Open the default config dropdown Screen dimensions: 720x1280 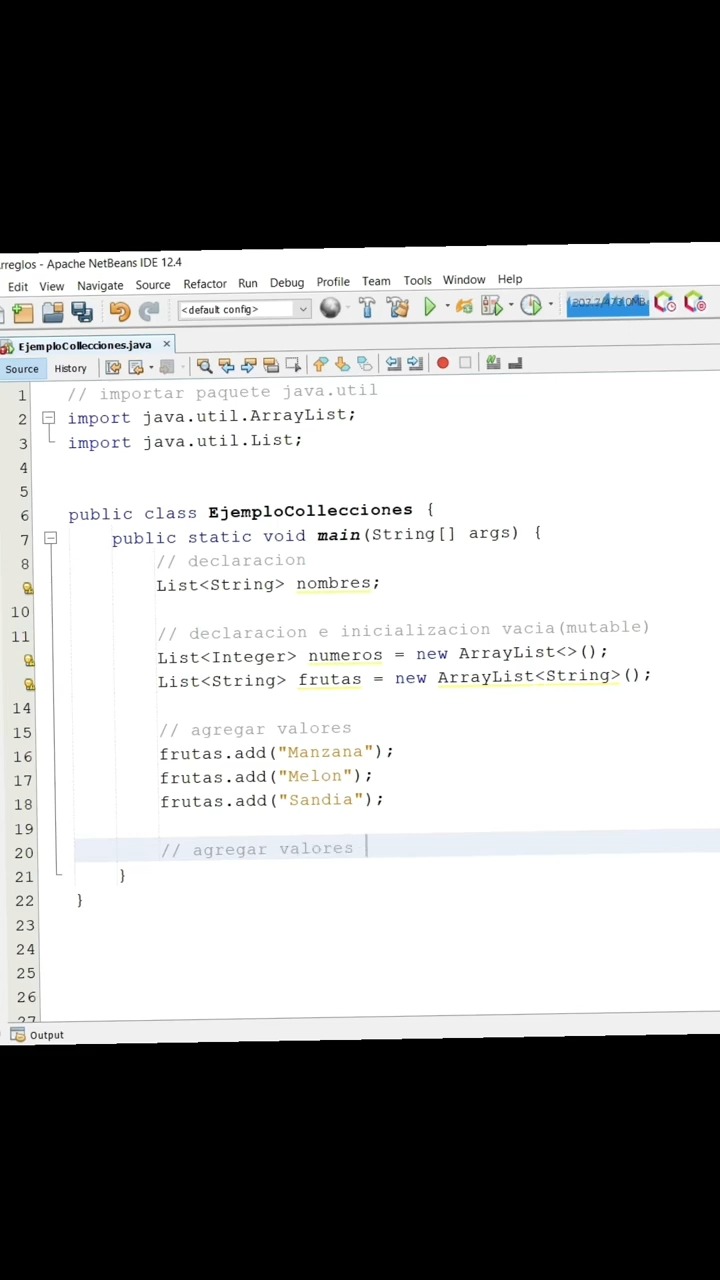click(243, 310)
